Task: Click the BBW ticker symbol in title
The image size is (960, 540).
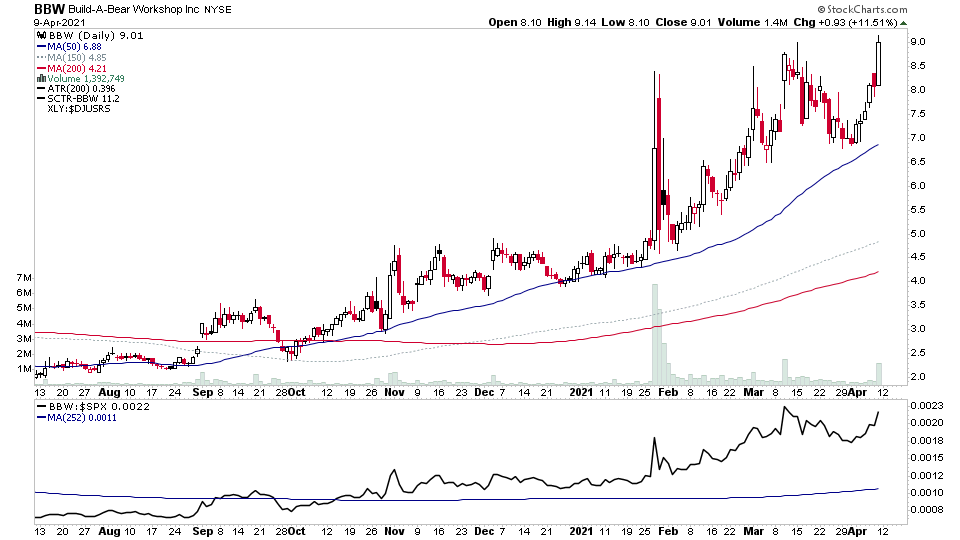Action: (50, 9)
